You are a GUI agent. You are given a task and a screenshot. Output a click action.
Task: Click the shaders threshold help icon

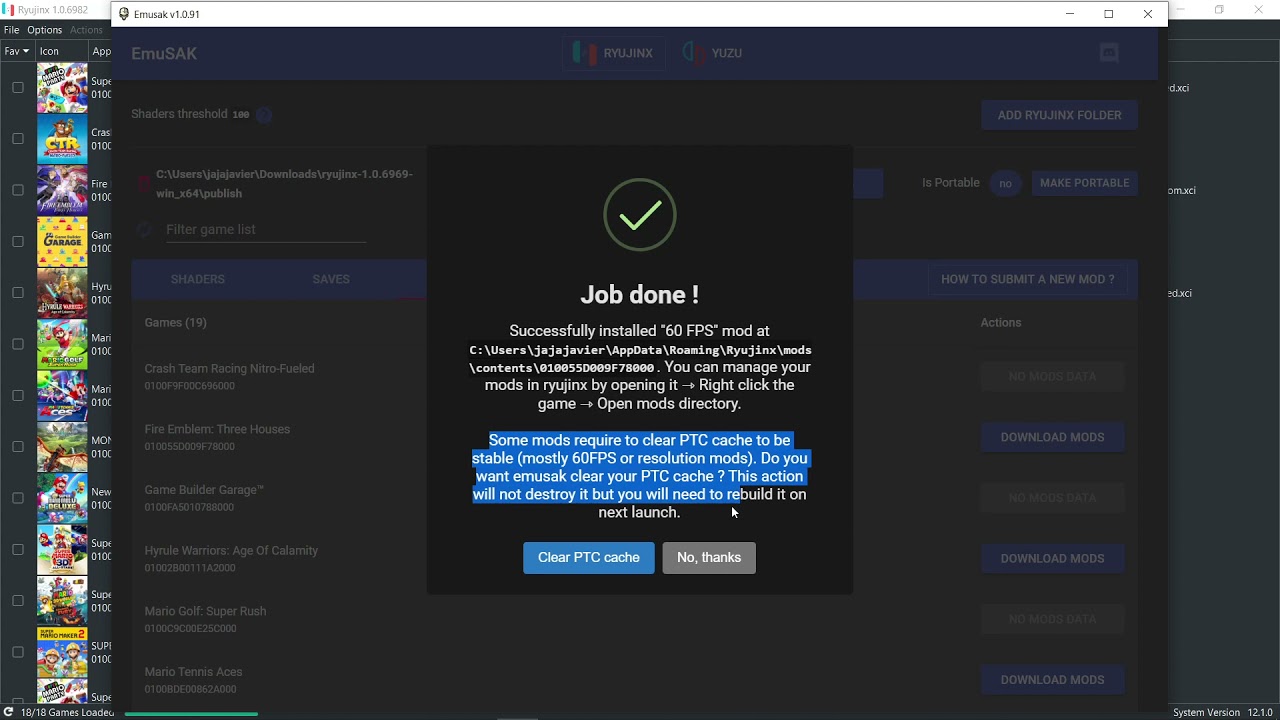(x=264, y=115)
